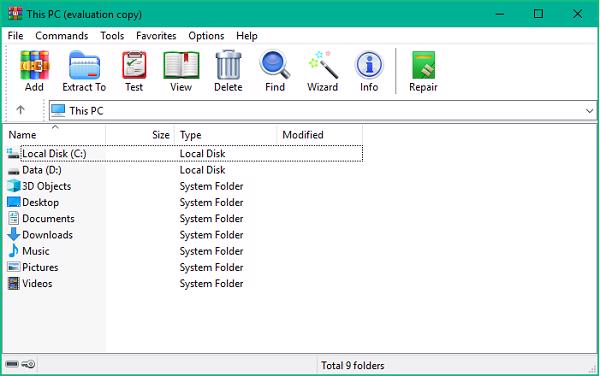Viewport: 600px width, 376px height.
Task: Open the Tools menu
Action: coord(112,36)
